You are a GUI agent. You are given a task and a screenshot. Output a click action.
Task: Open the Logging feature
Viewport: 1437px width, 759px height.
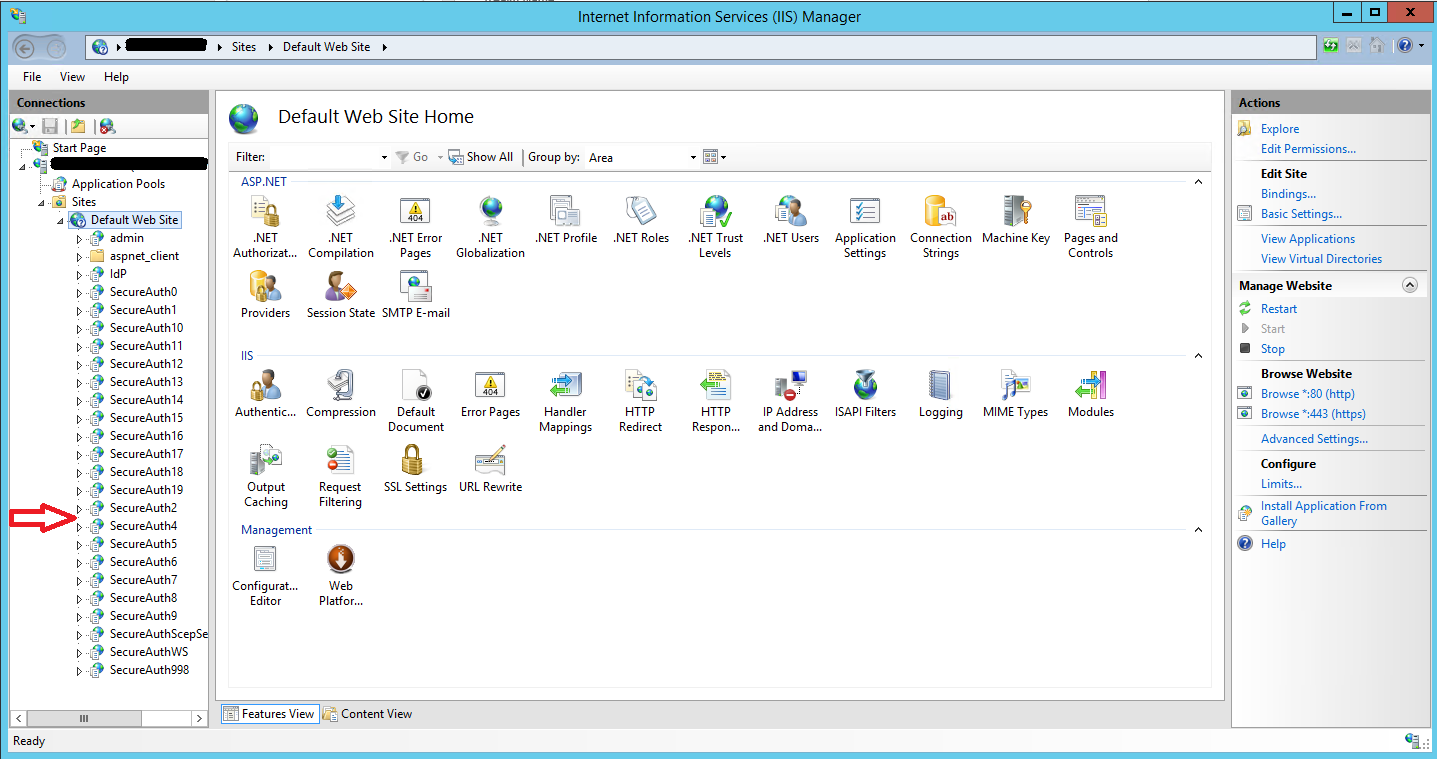tap(941, 394)
